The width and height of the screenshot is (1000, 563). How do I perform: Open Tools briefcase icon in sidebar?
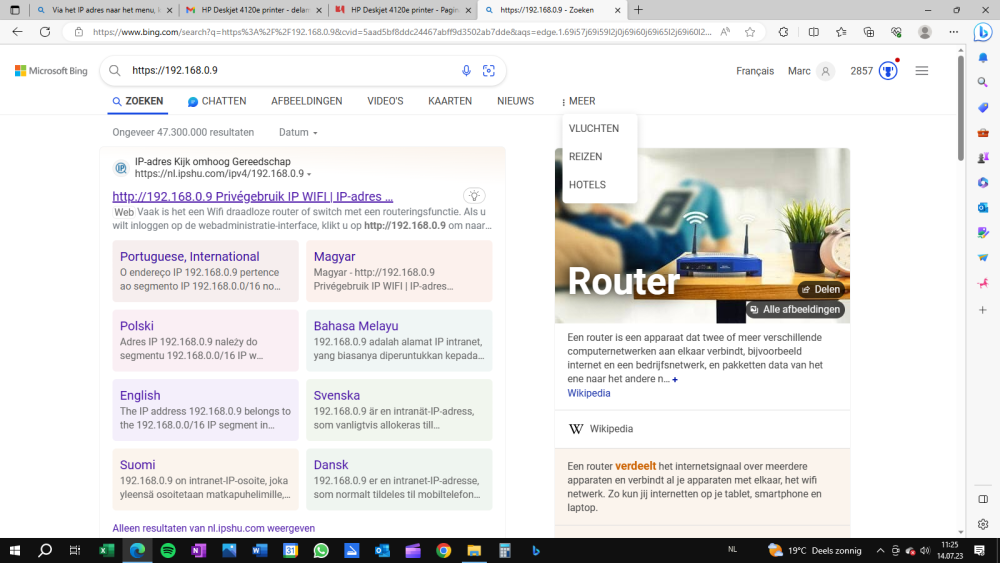pyautogui.click(x=983, y=133)
